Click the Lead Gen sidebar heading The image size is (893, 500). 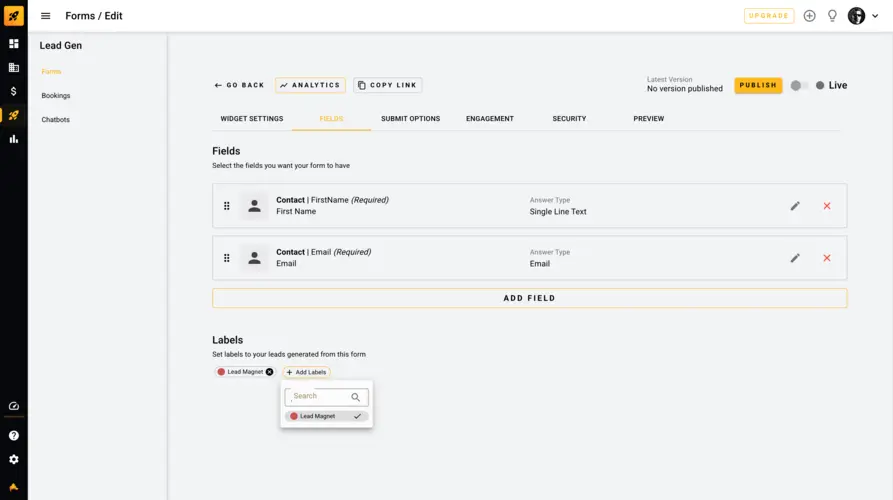(x=61, y=46)
